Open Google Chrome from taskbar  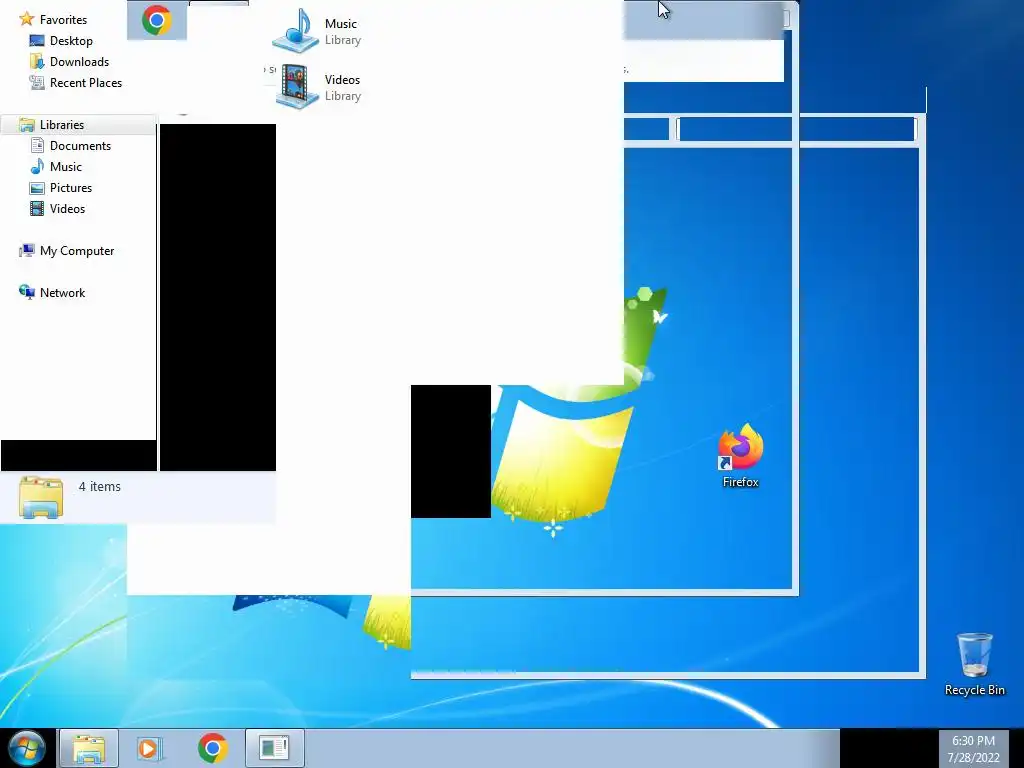pos(212,748)
